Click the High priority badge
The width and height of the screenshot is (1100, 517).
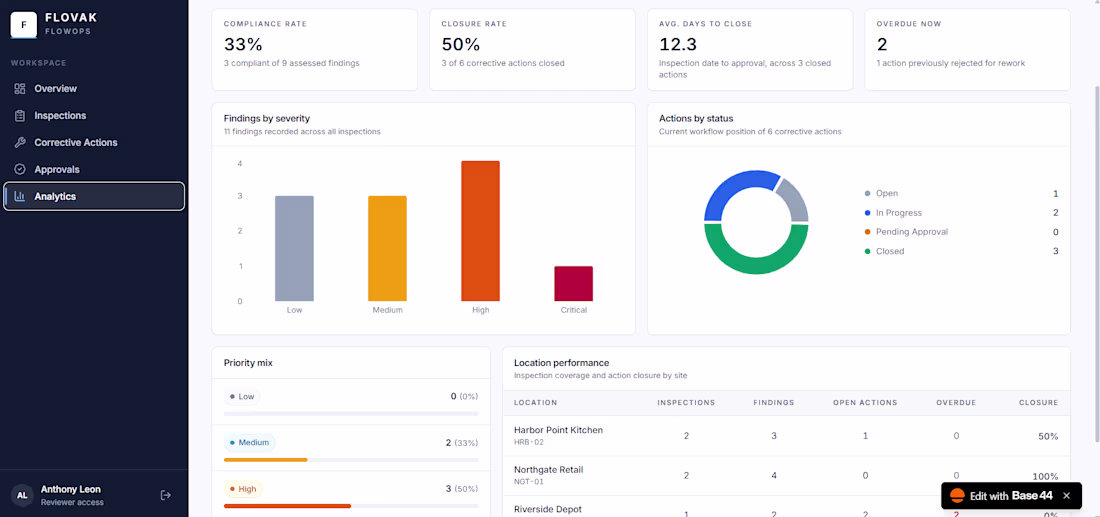pos(243,489)
